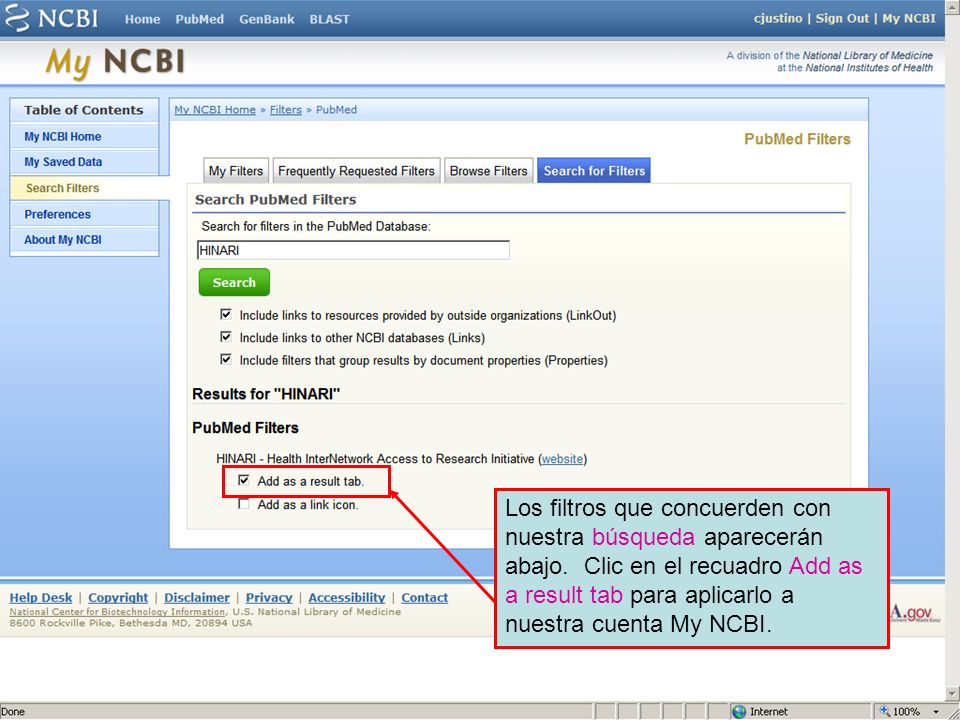Uncheck the LinkOut resources checkbox
Screen dimensions: 960x720
(226, 315)
